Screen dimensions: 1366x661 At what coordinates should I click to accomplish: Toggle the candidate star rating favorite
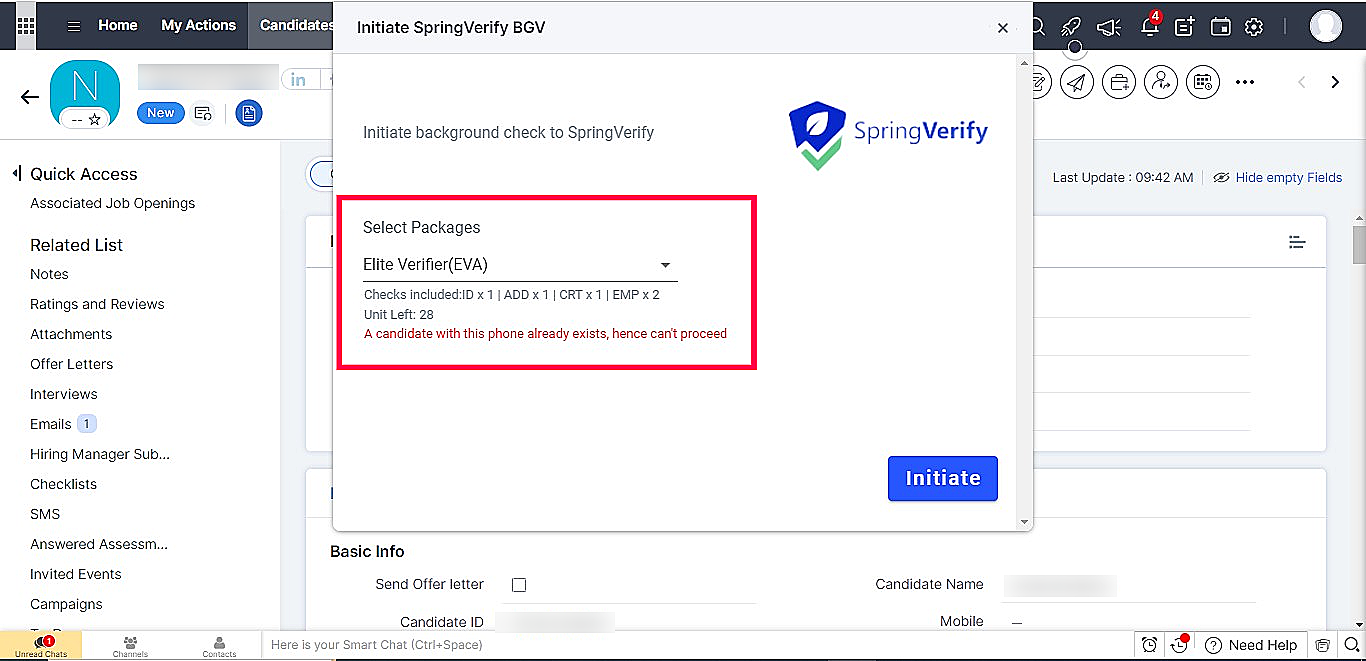coord(95,119)
